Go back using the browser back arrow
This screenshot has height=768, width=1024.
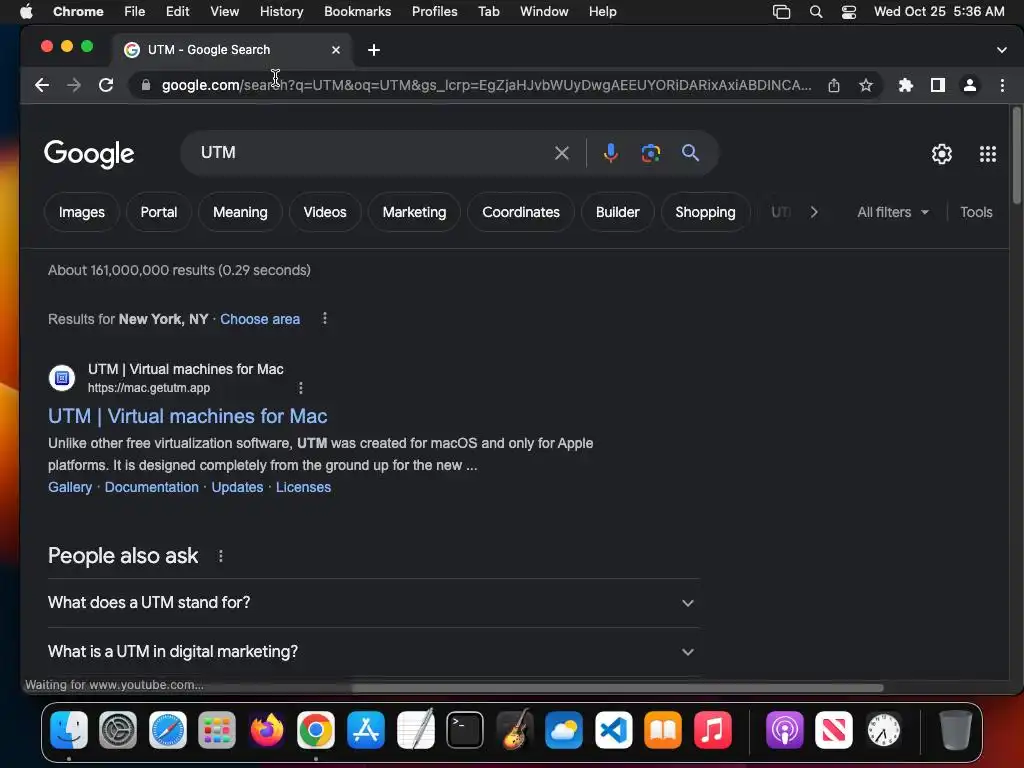point(42,85)
